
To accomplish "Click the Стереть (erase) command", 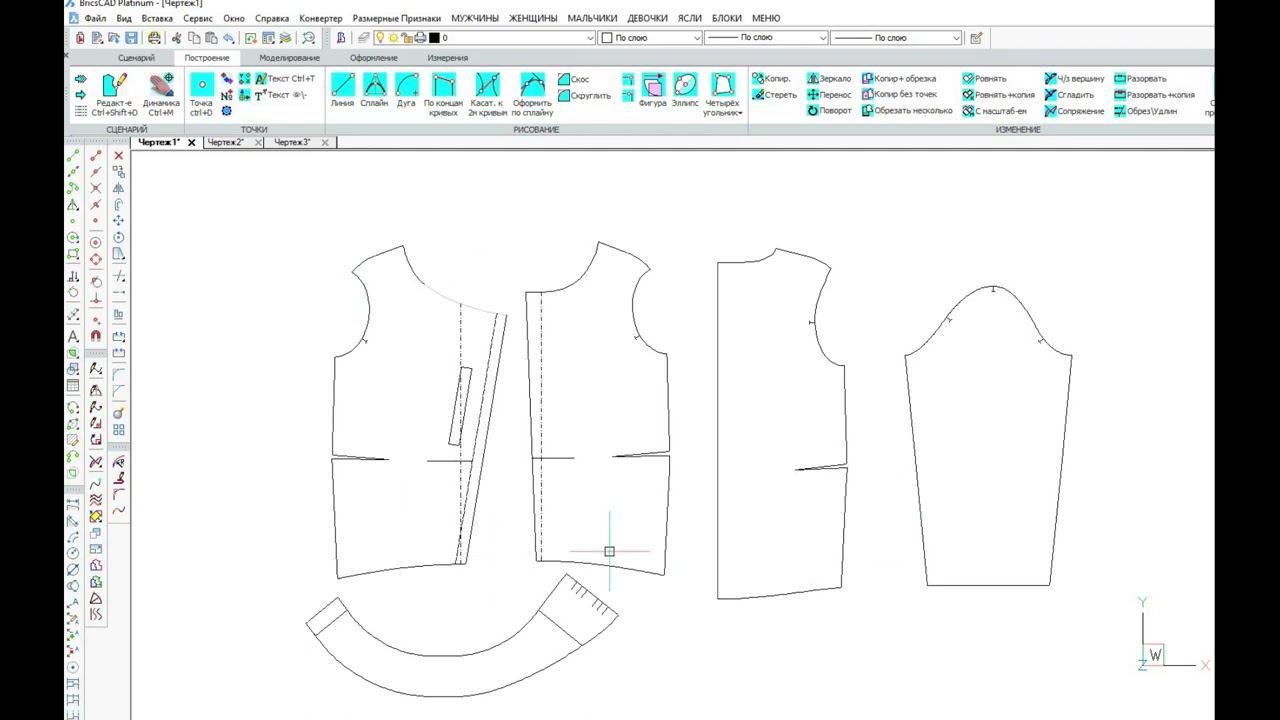I will [x=774, y=95].
